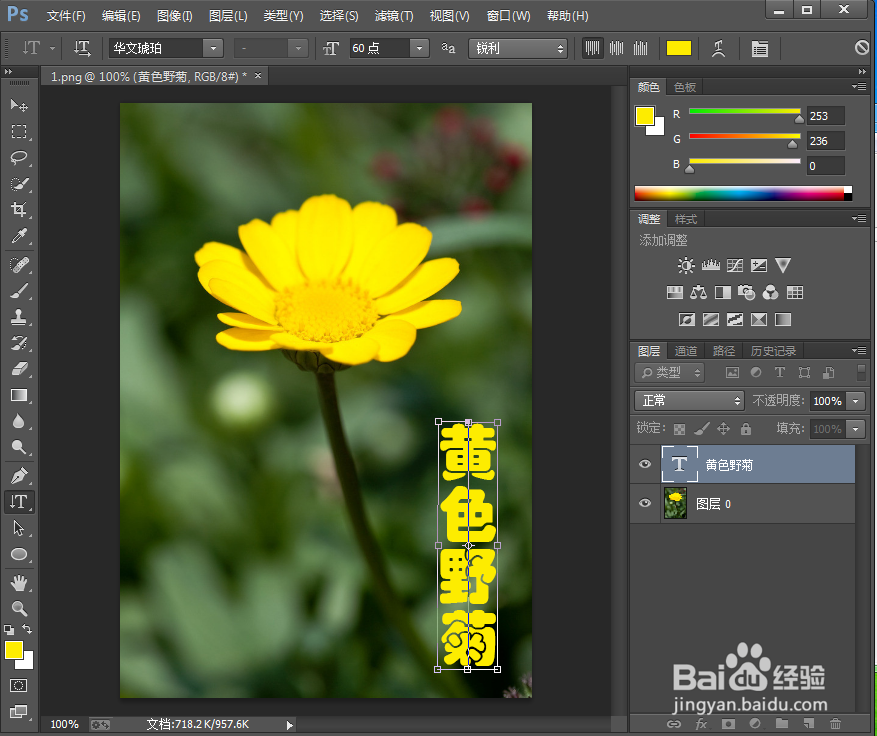Lock all layer attributes

pyautogui.click(x=746, y=428)
